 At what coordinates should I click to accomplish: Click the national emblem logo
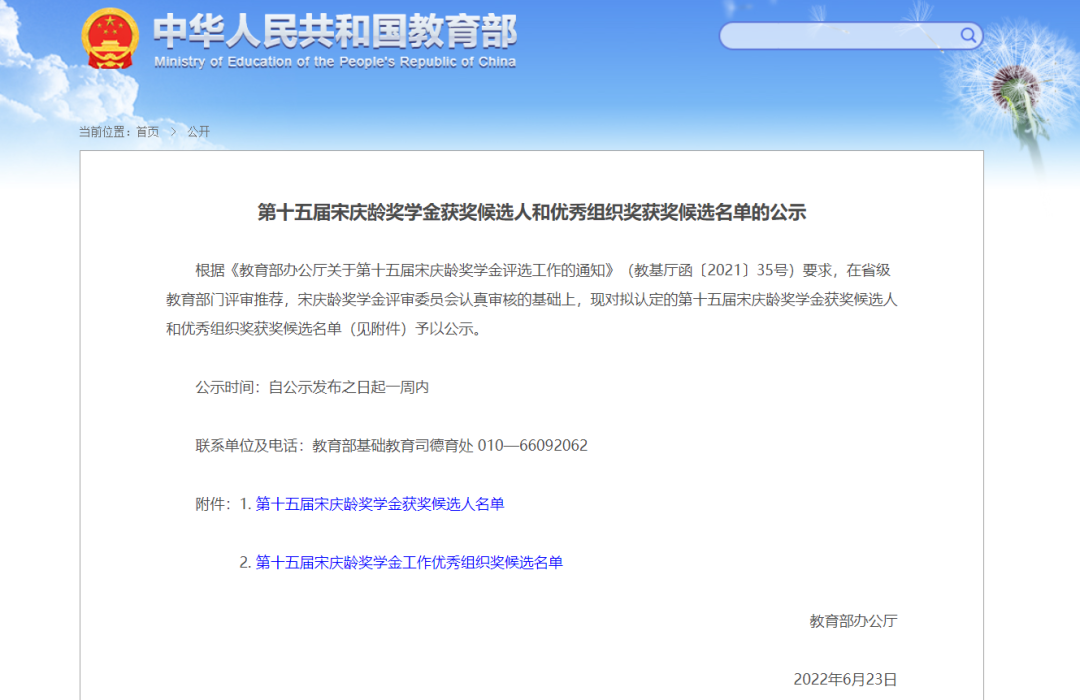(x=110, y=39)
